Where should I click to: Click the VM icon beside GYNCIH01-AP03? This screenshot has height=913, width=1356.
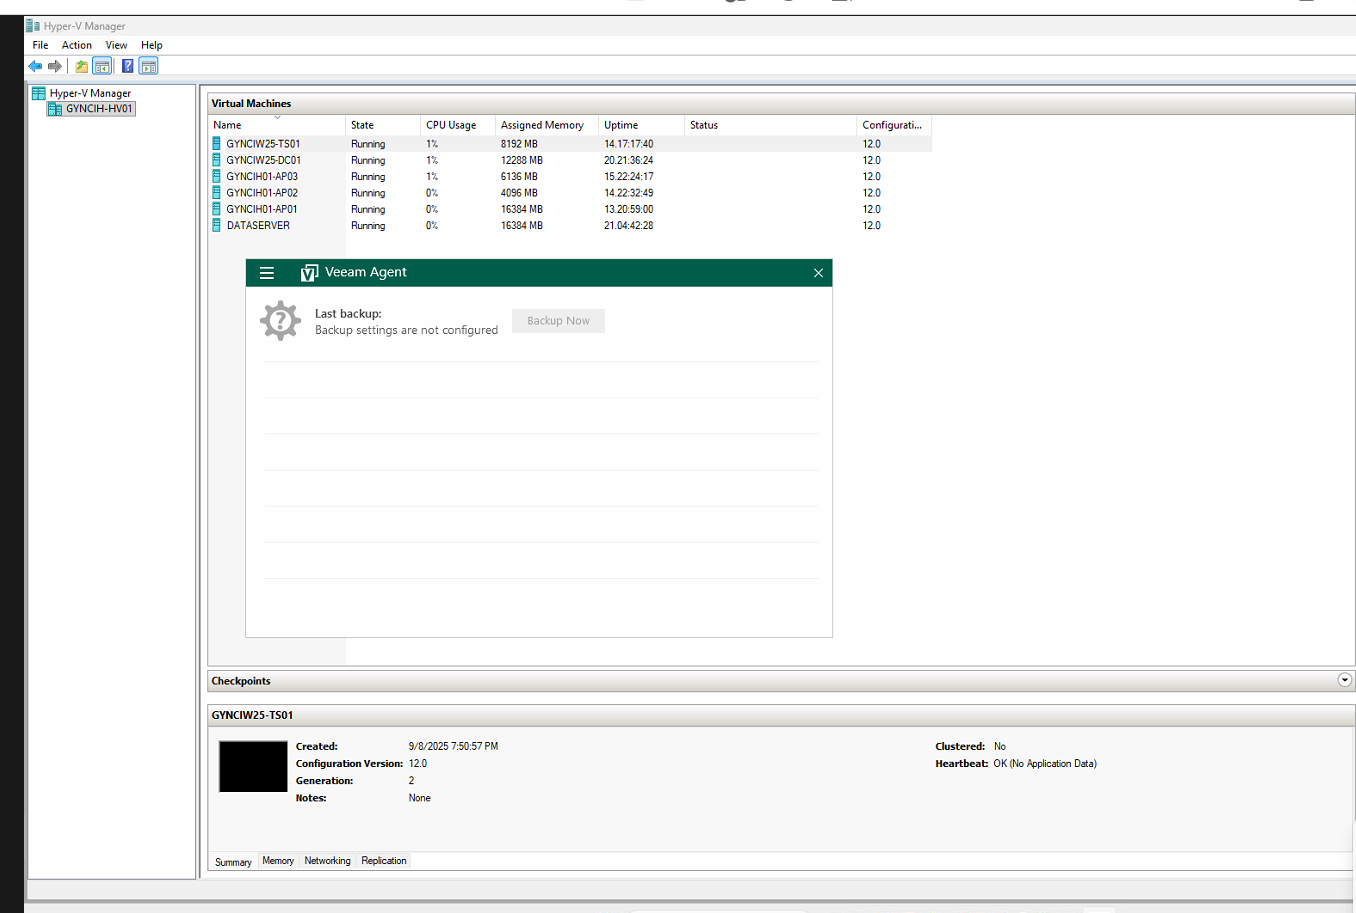tap(217, 176)
